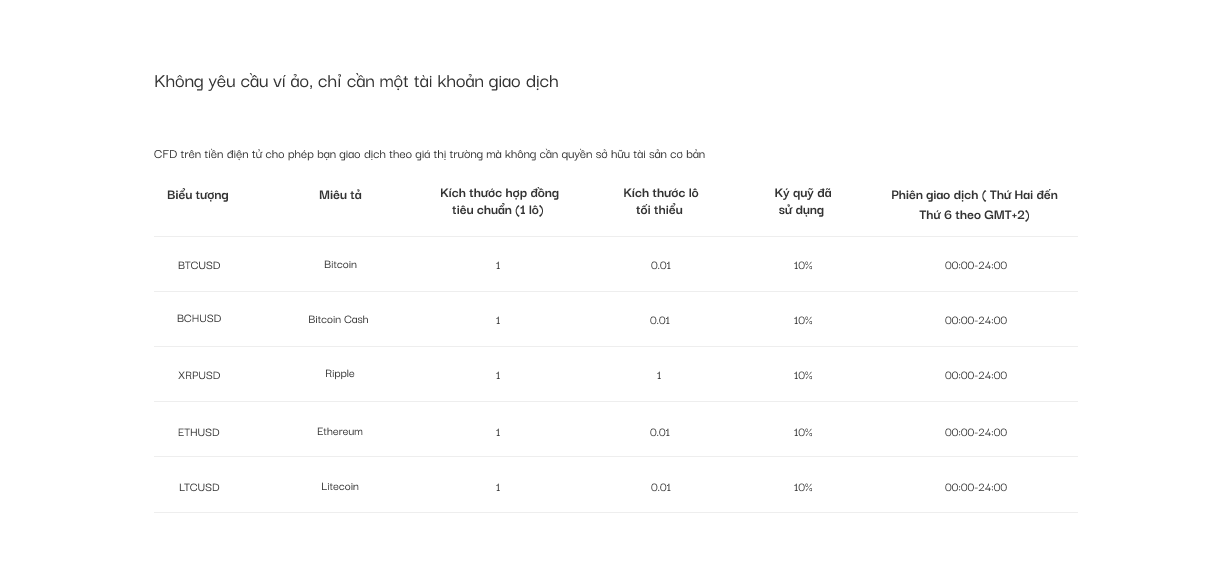Select the ETHUSD symbol row entry

tap(198, 432)
